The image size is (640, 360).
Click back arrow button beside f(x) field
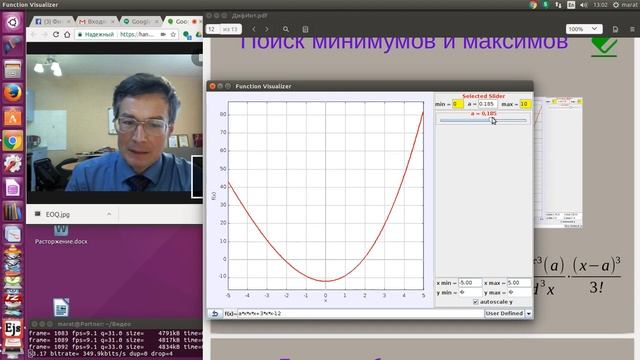tap(215, 313)
